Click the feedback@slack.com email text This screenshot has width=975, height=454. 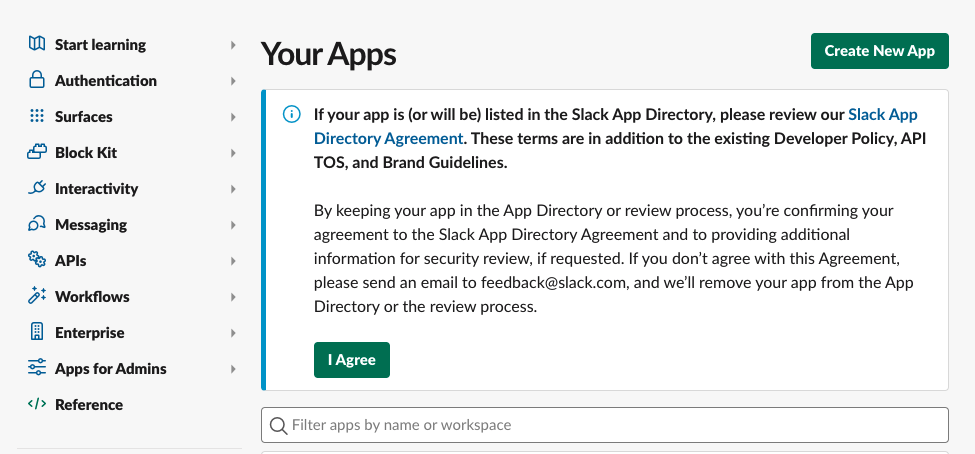pos(553,283)
